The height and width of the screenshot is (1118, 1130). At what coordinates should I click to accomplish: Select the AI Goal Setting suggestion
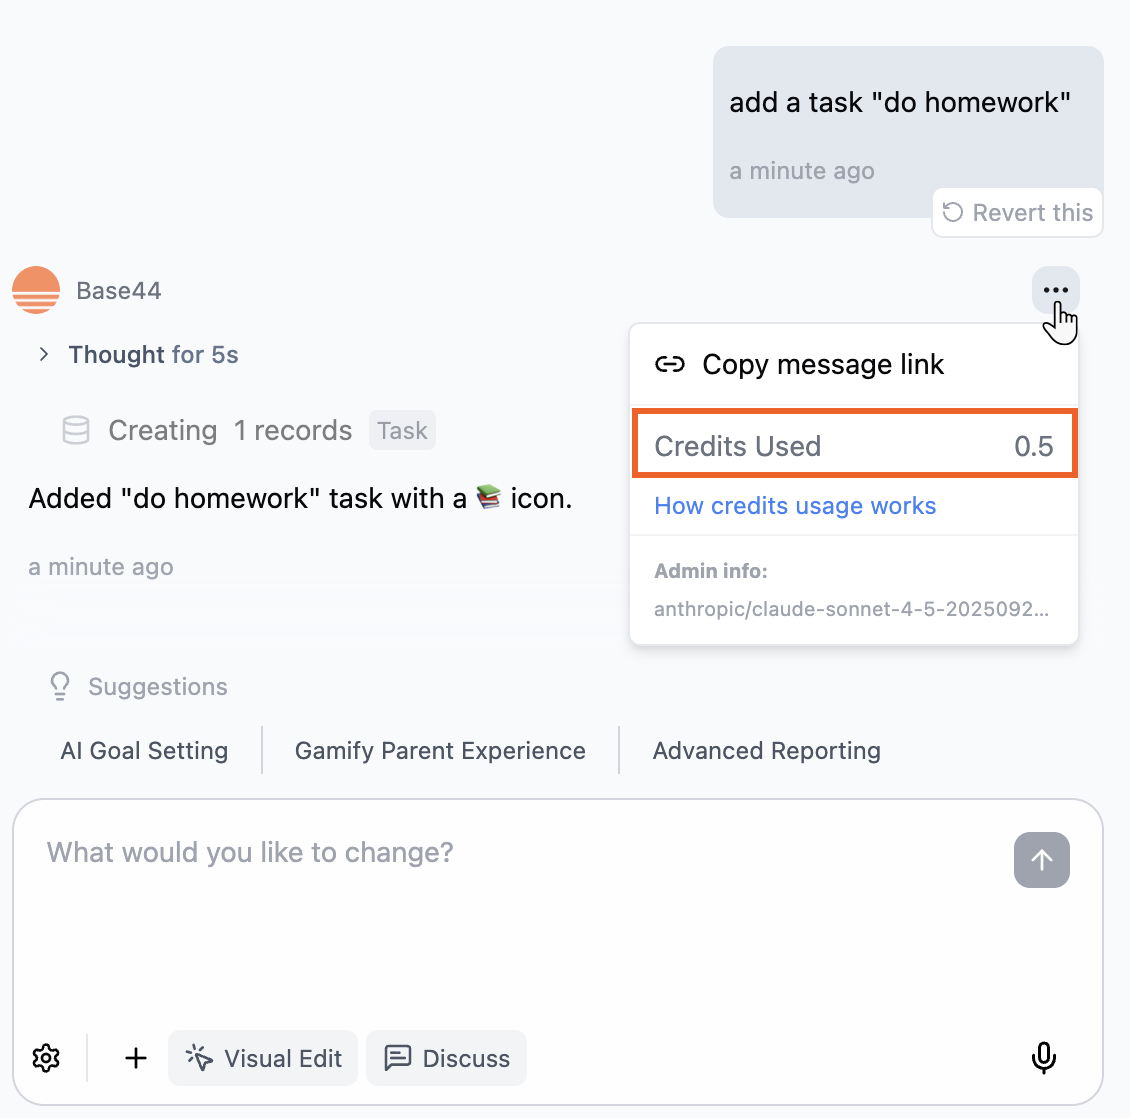[143, 750]
